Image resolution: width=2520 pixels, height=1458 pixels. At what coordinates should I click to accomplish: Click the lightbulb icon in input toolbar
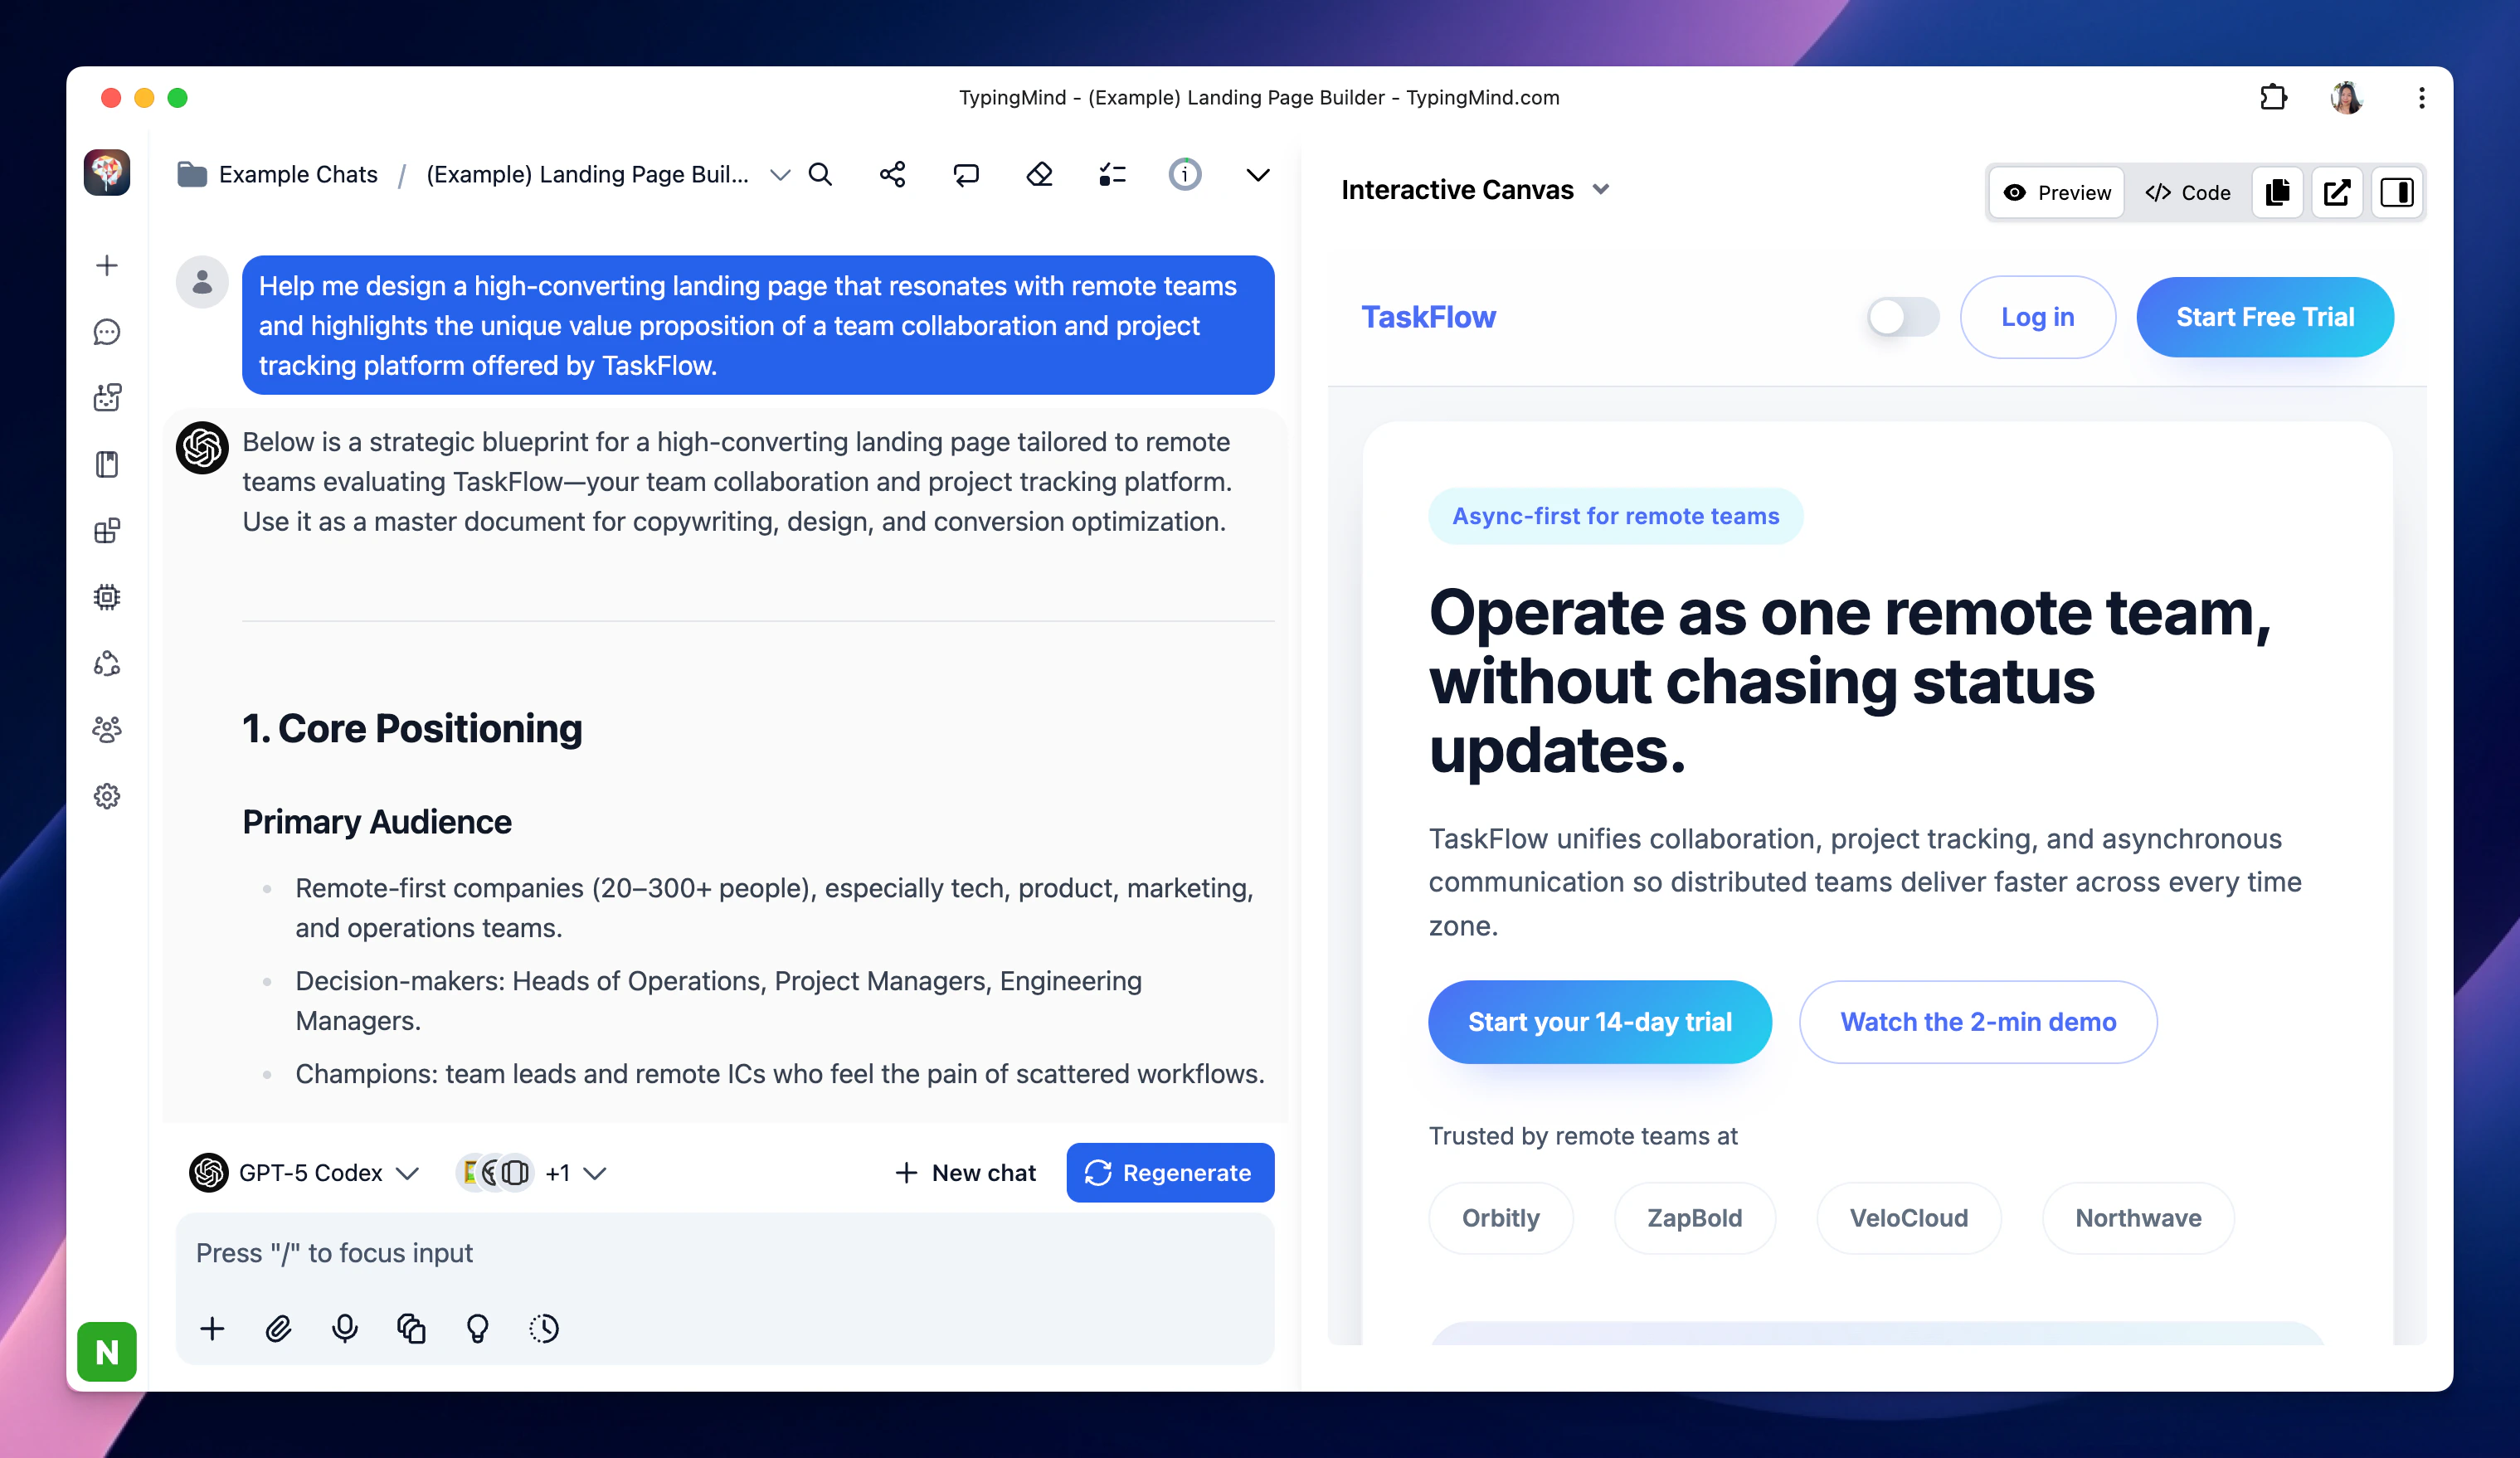click(x=478, y=1329)
